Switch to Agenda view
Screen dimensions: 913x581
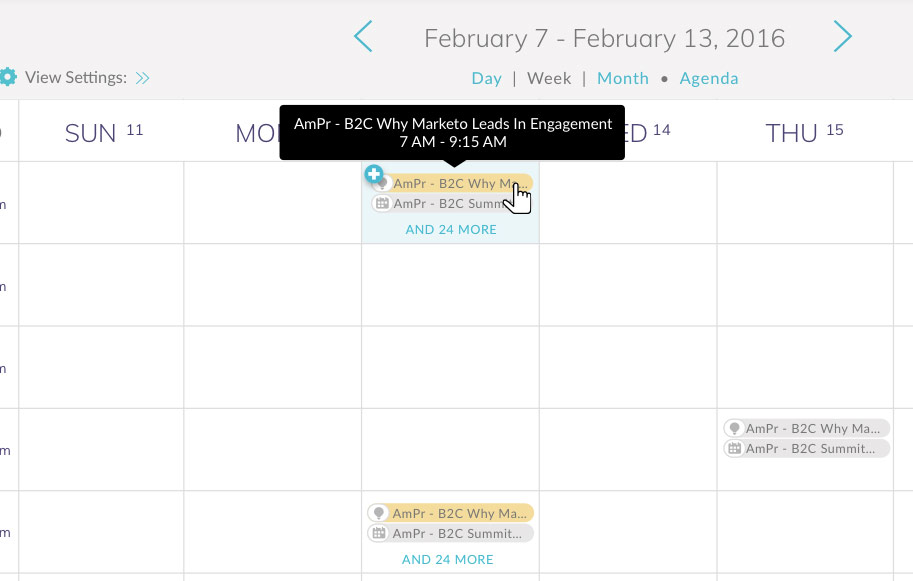(x=709, y=78)
